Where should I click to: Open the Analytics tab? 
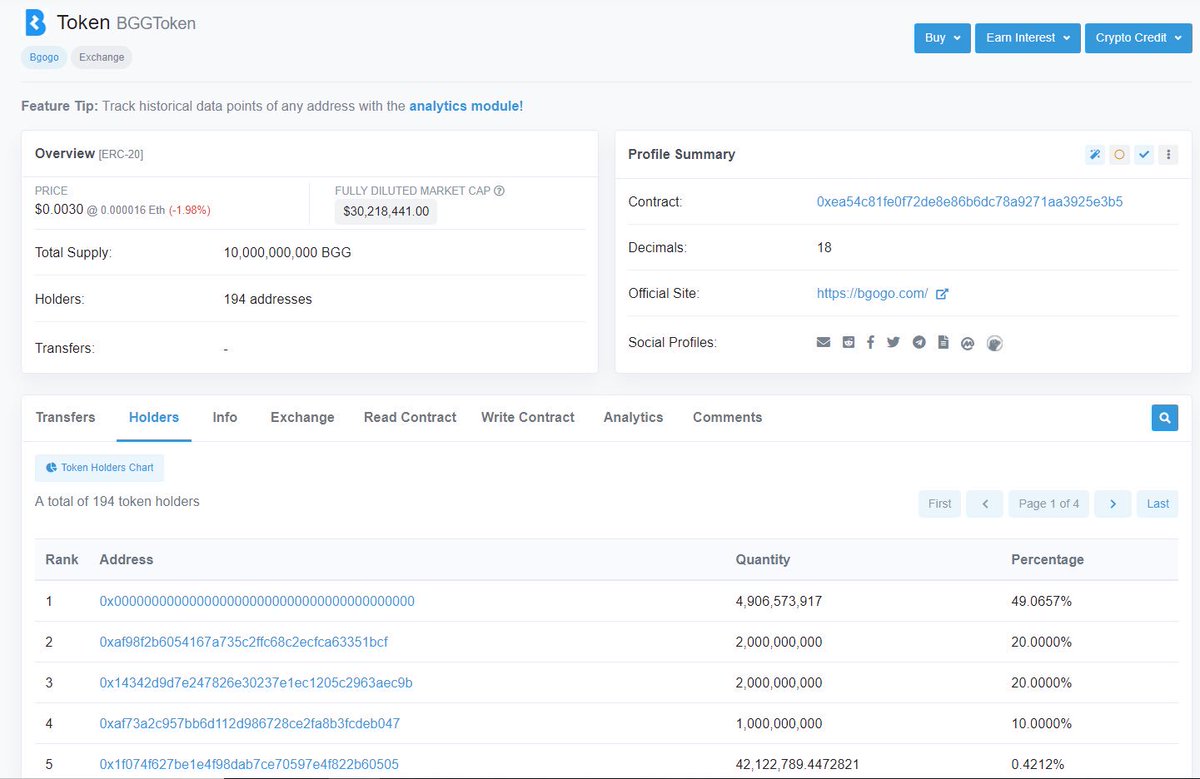[633, 417]
